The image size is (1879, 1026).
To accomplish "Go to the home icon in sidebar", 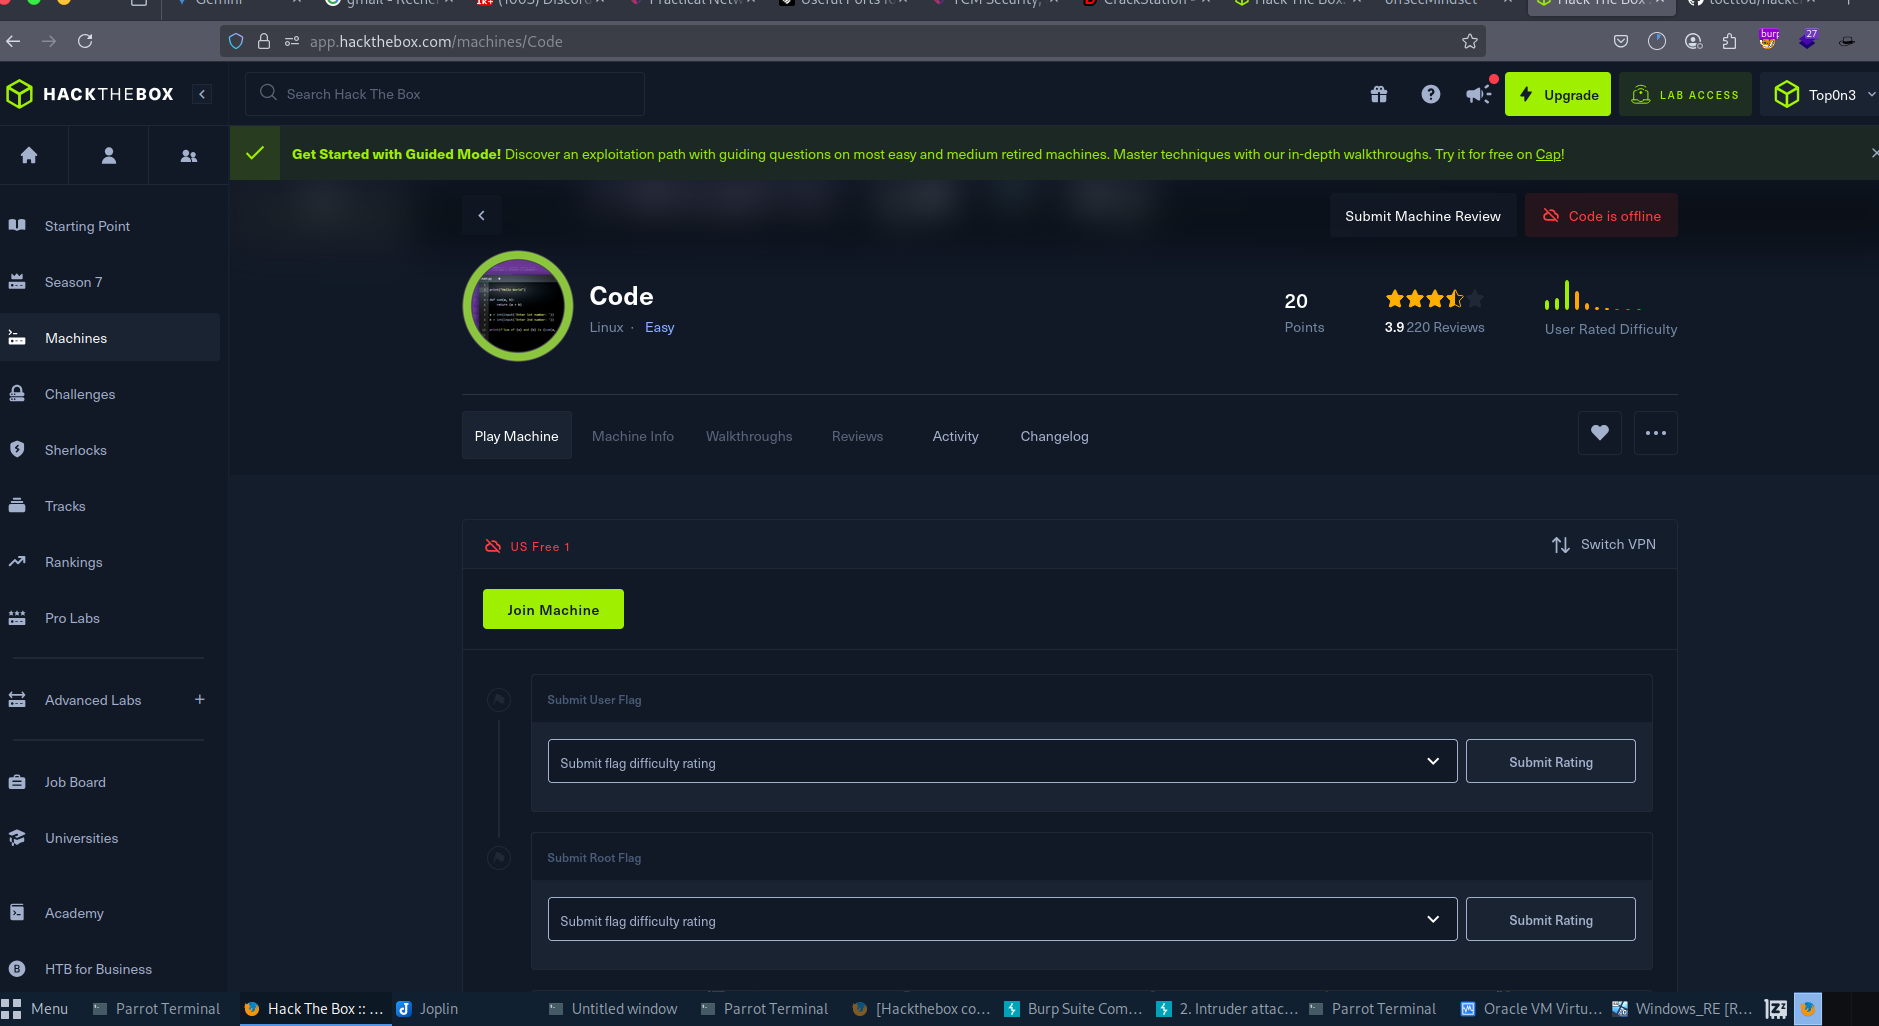I will (29, 155).
